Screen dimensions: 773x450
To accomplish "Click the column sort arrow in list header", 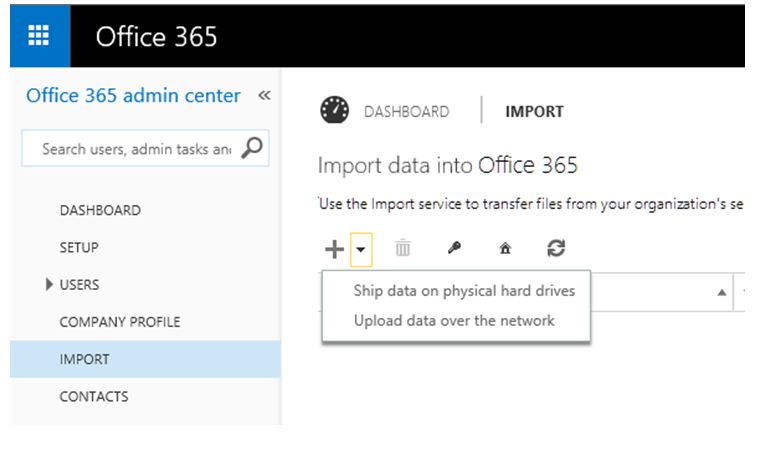I will [x=722, y=292].
